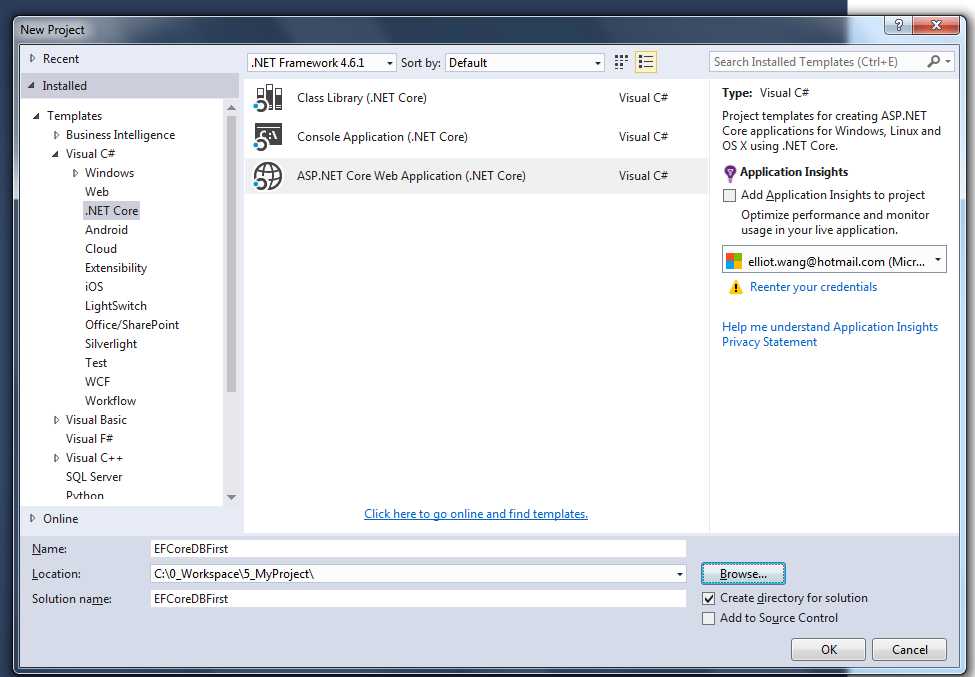Select the Extensibility category
975x677 pixels.
(x=116, y=268)
